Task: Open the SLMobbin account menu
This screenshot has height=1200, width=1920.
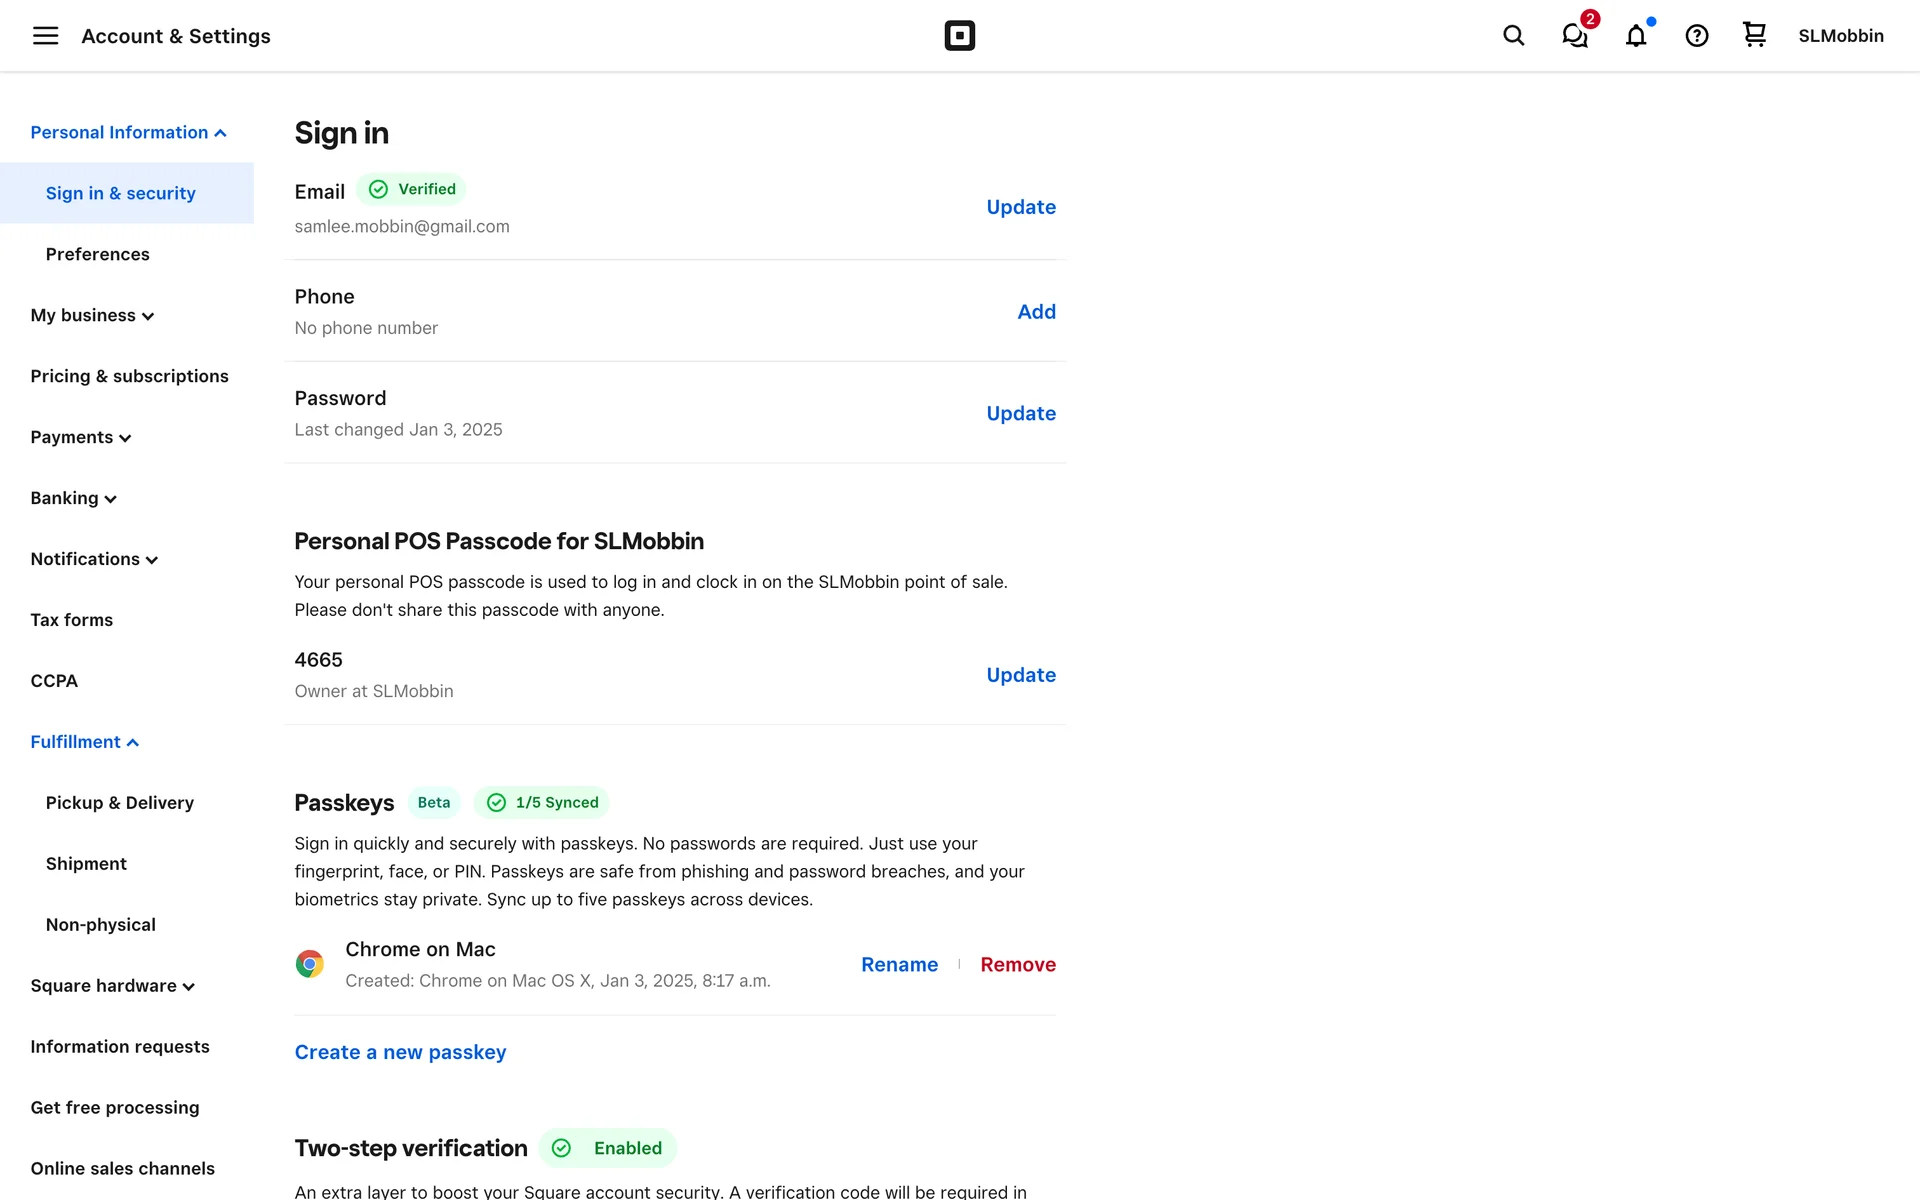Action: tap(1840, 36)
